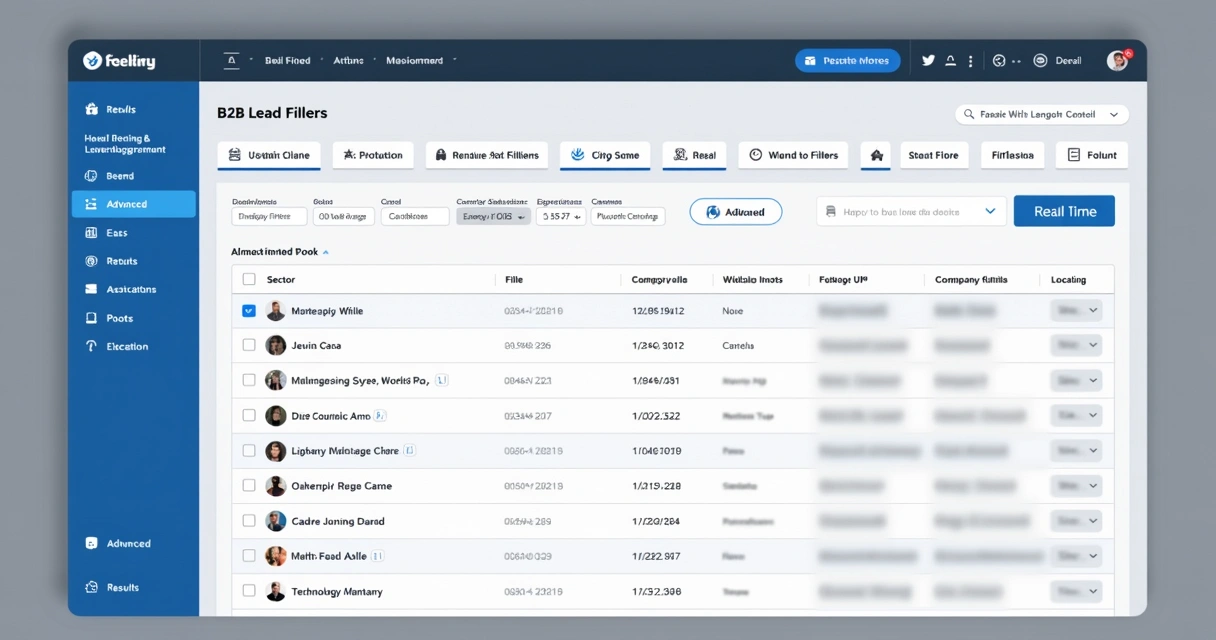Select the Protution tab

(372, 155)
